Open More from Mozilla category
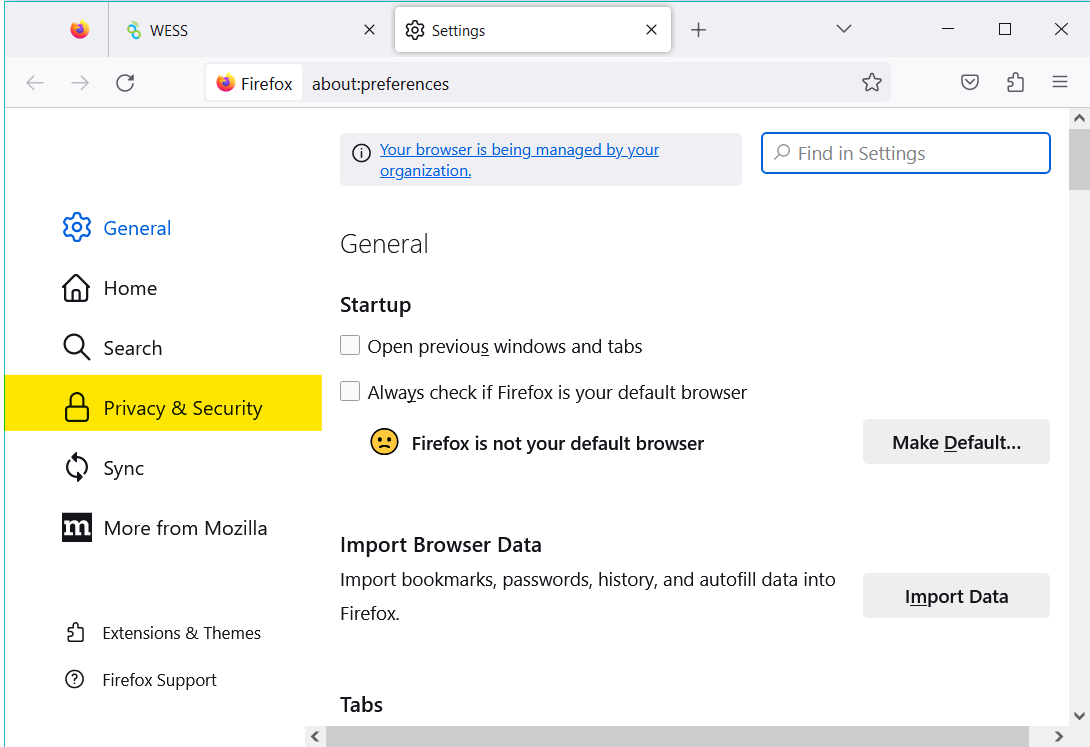This screenshot has width=1090, height=747. coord(165,528)
